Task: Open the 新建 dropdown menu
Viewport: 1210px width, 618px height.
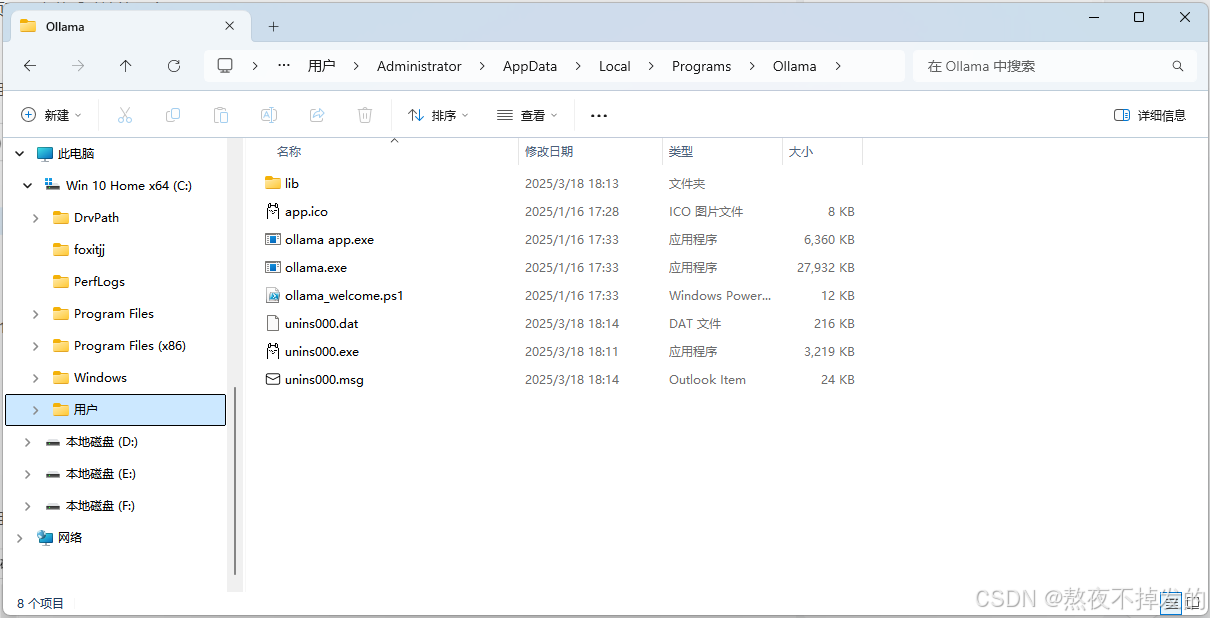Action: (x=52, y=115)
